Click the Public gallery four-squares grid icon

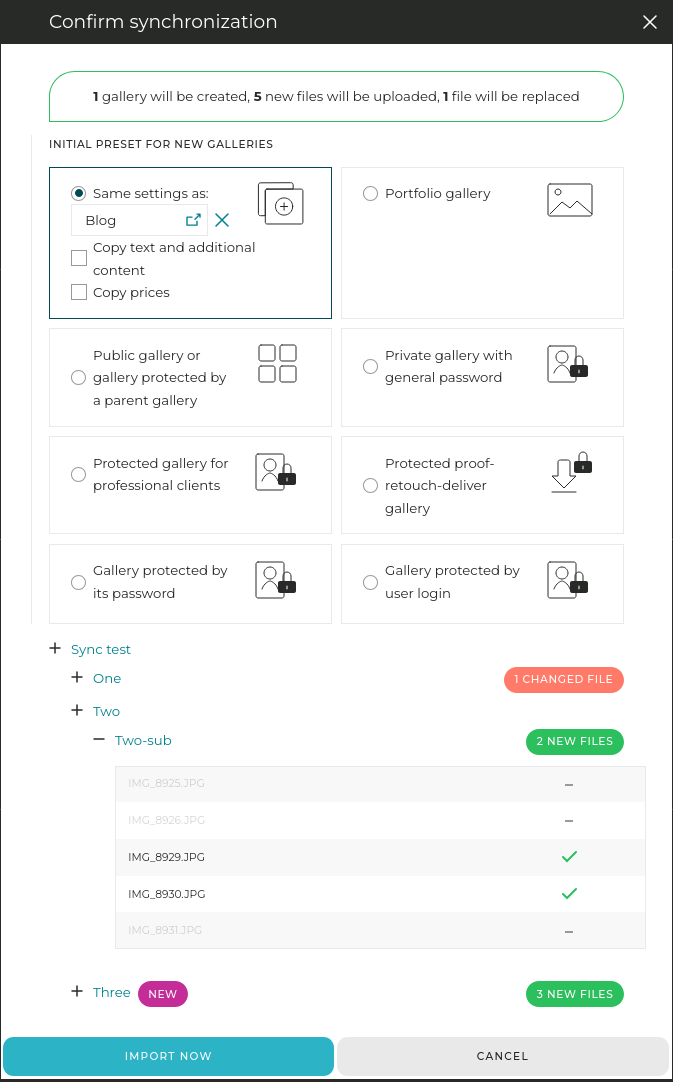[277, 363]
